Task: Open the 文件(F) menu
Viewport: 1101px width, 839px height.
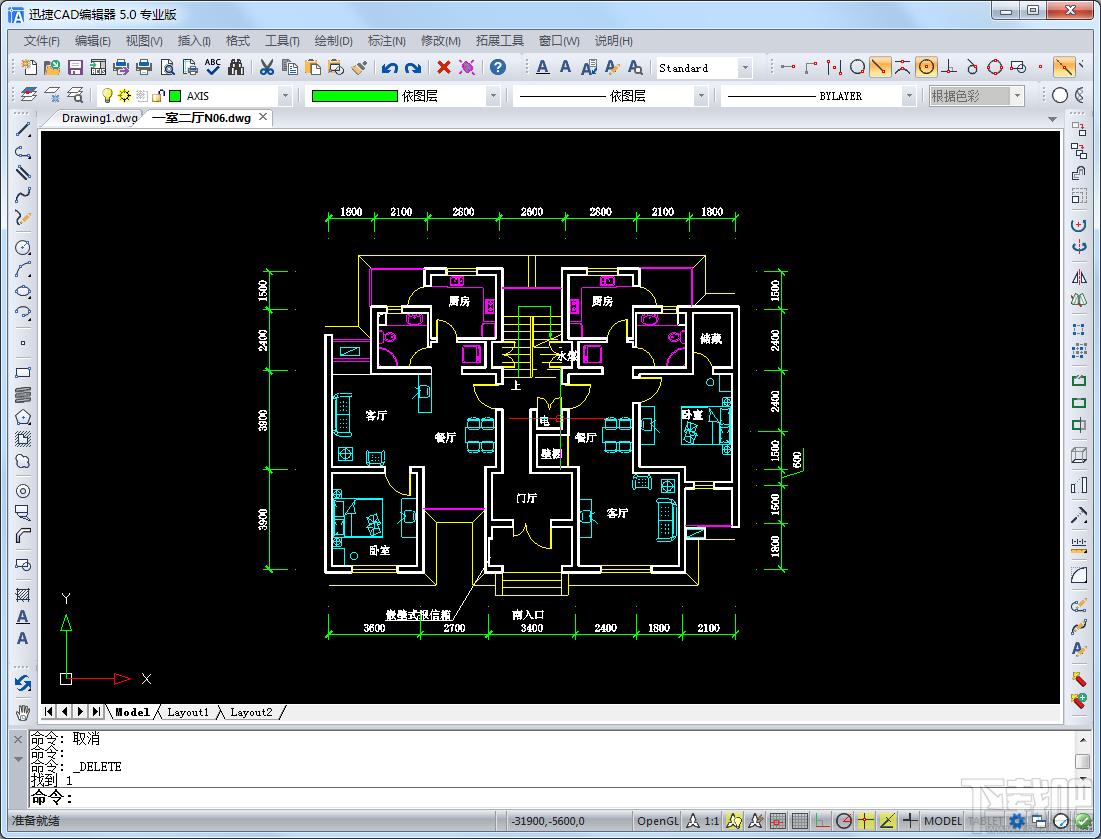Action: 41,41
